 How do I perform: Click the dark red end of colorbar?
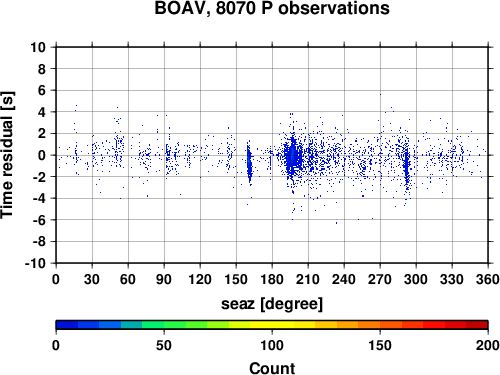[477, 325]
